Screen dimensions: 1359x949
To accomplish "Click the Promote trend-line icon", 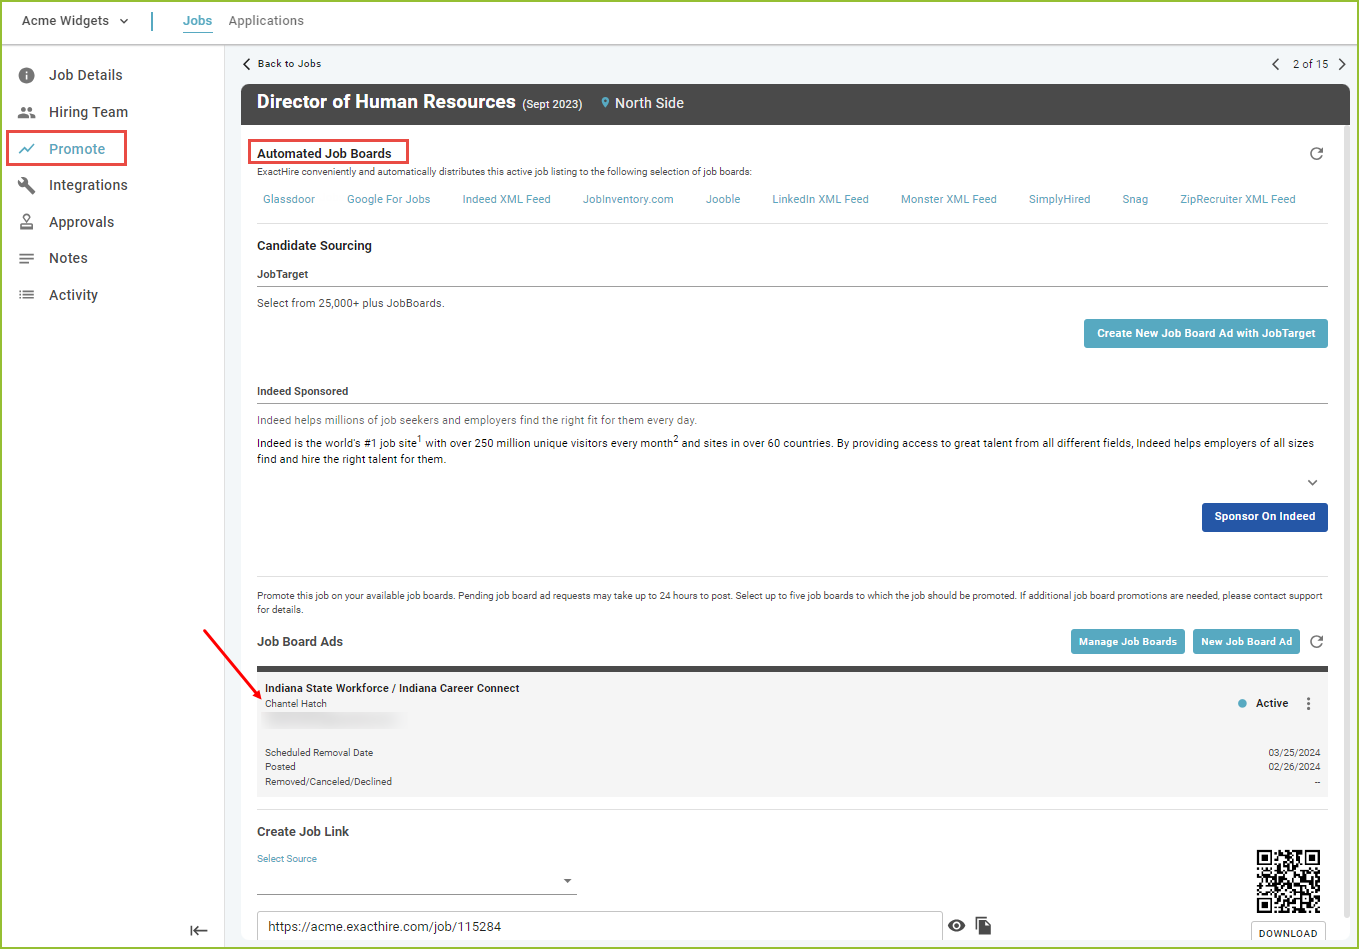I will tap(27, 149).
